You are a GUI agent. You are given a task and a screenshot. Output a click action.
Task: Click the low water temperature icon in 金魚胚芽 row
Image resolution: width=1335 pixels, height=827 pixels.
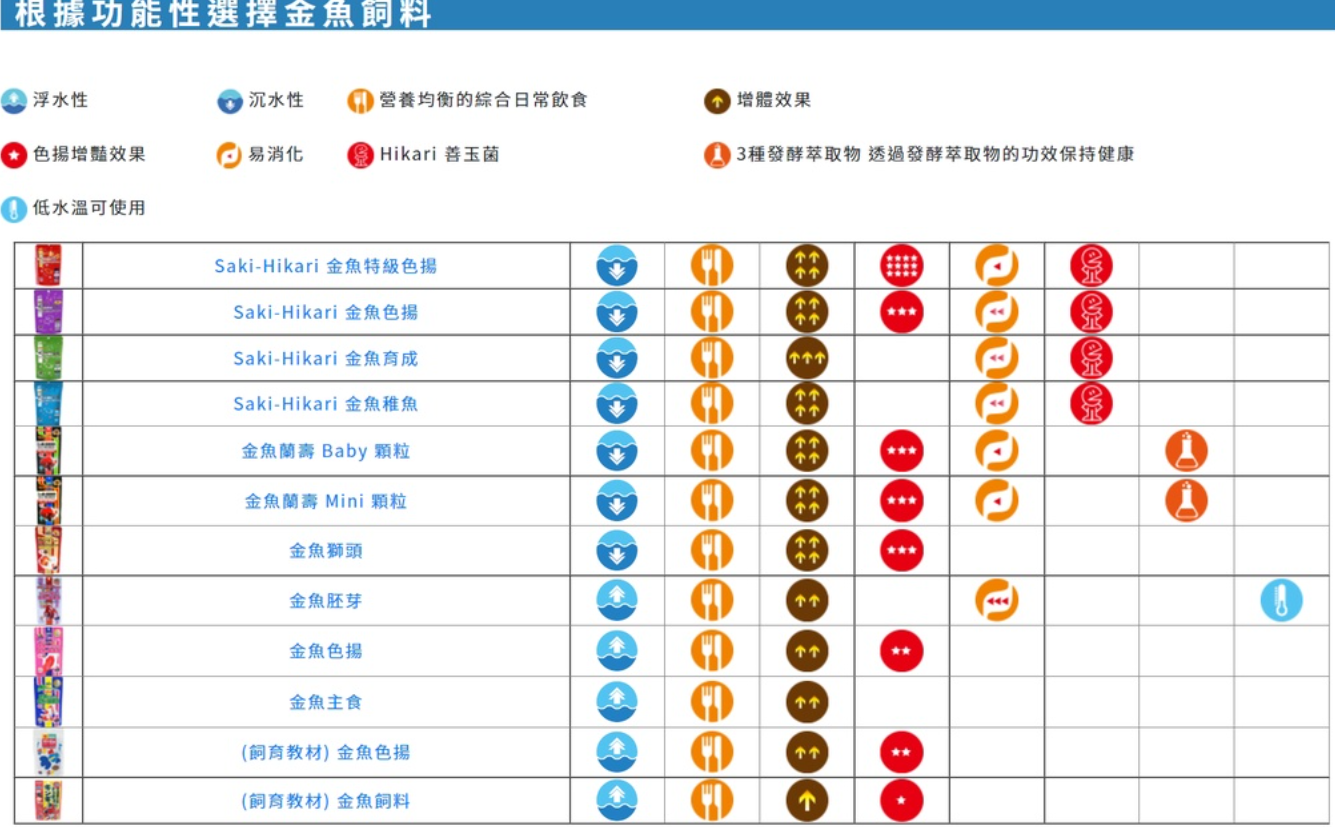pyautogui.click(x=1281, y=601)
